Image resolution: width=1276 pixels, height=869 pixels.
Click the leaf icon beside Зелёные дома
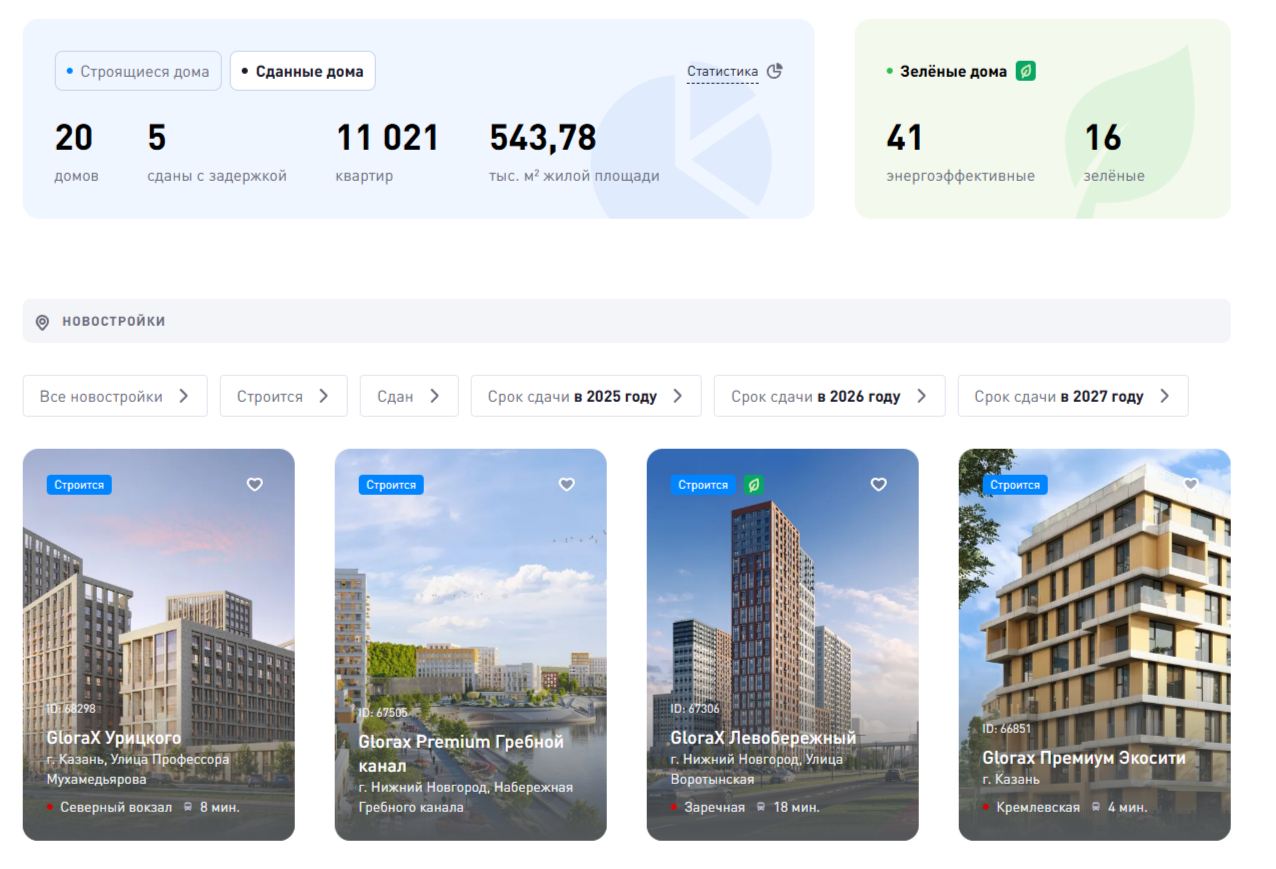pos(1024,71)
